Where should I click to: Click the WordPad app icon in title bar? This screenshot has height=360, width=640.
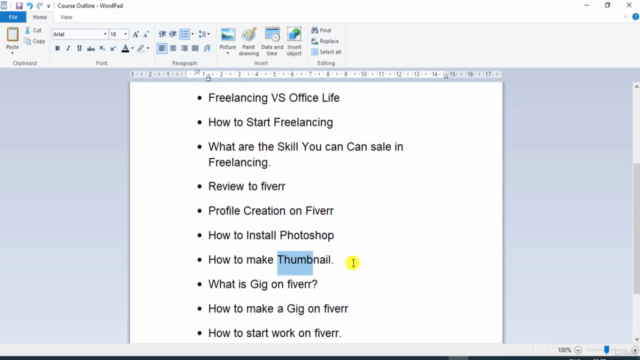pos(4,5)
